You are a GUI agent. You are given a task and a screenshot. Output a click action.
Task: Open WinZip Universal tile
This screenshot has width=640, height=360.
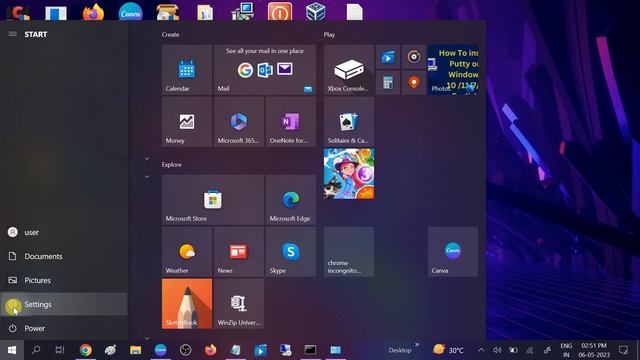click(x=239, y=304)
